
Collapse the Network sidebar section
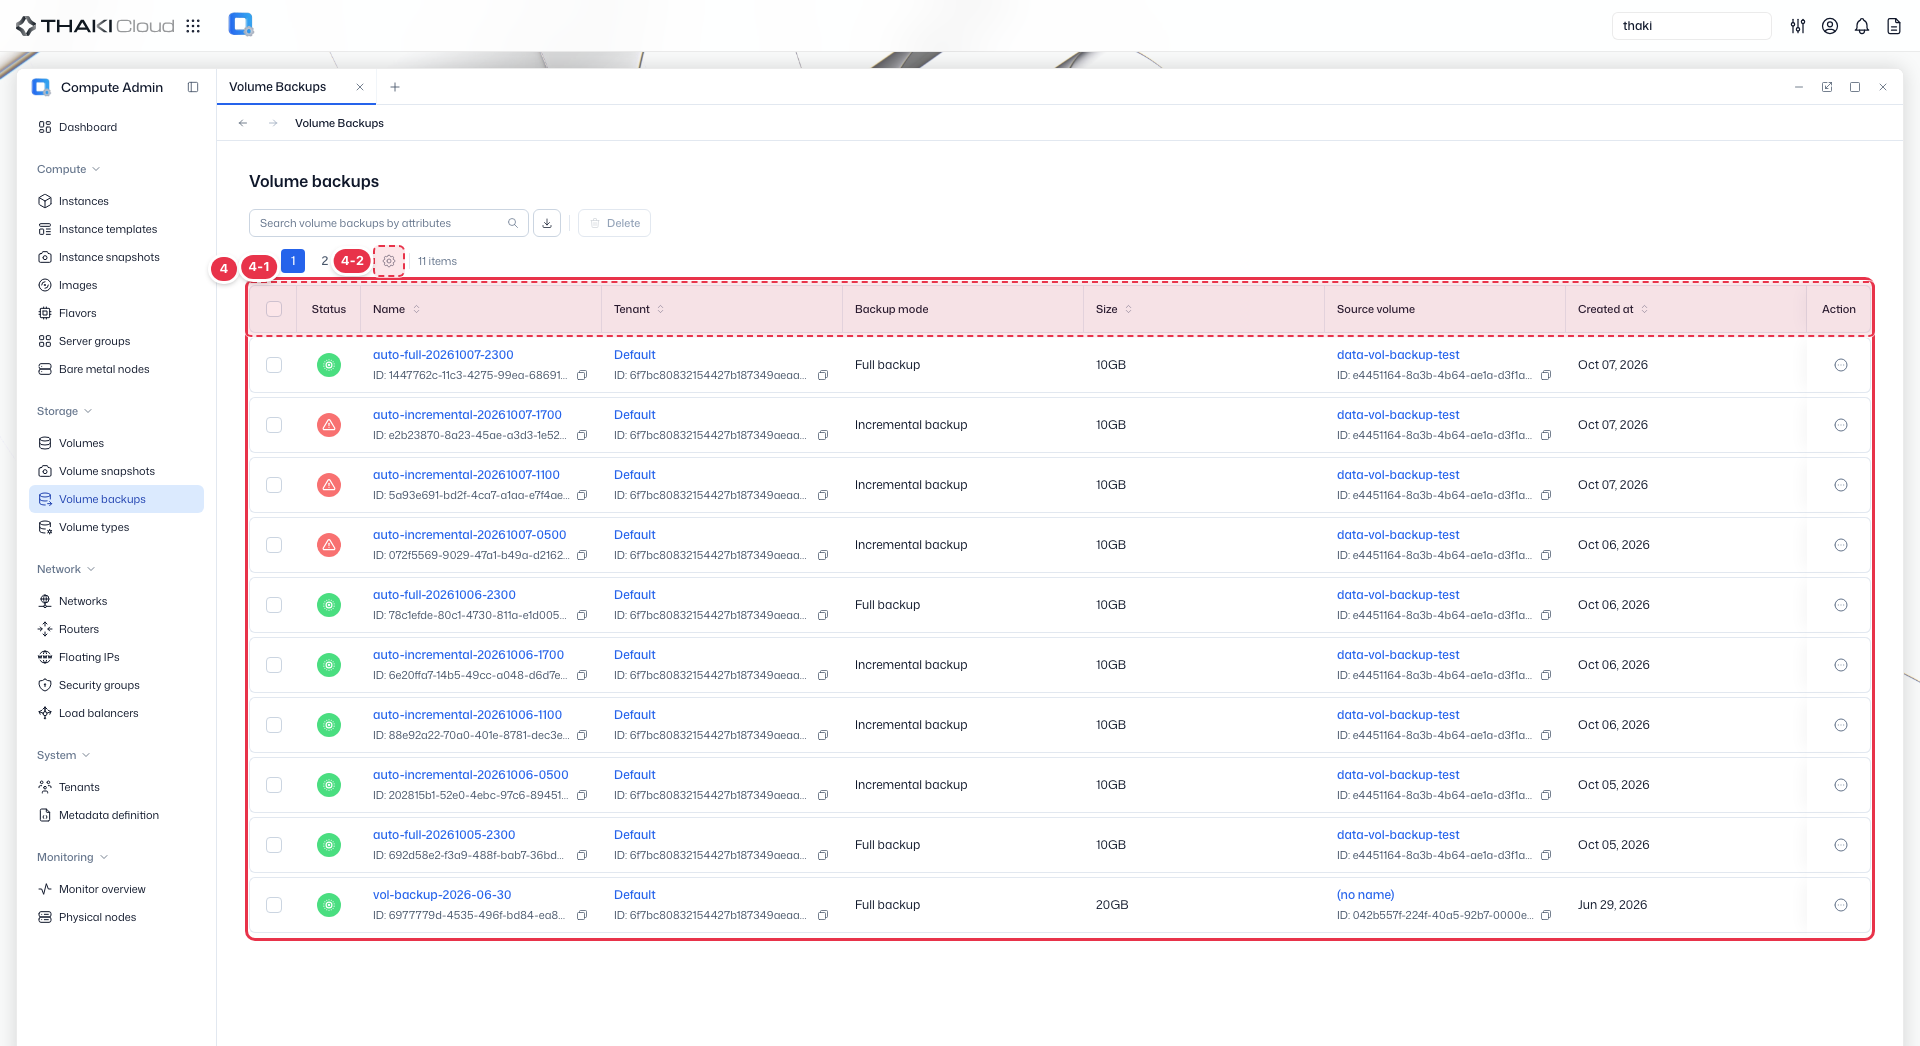(x=66, y=569)
